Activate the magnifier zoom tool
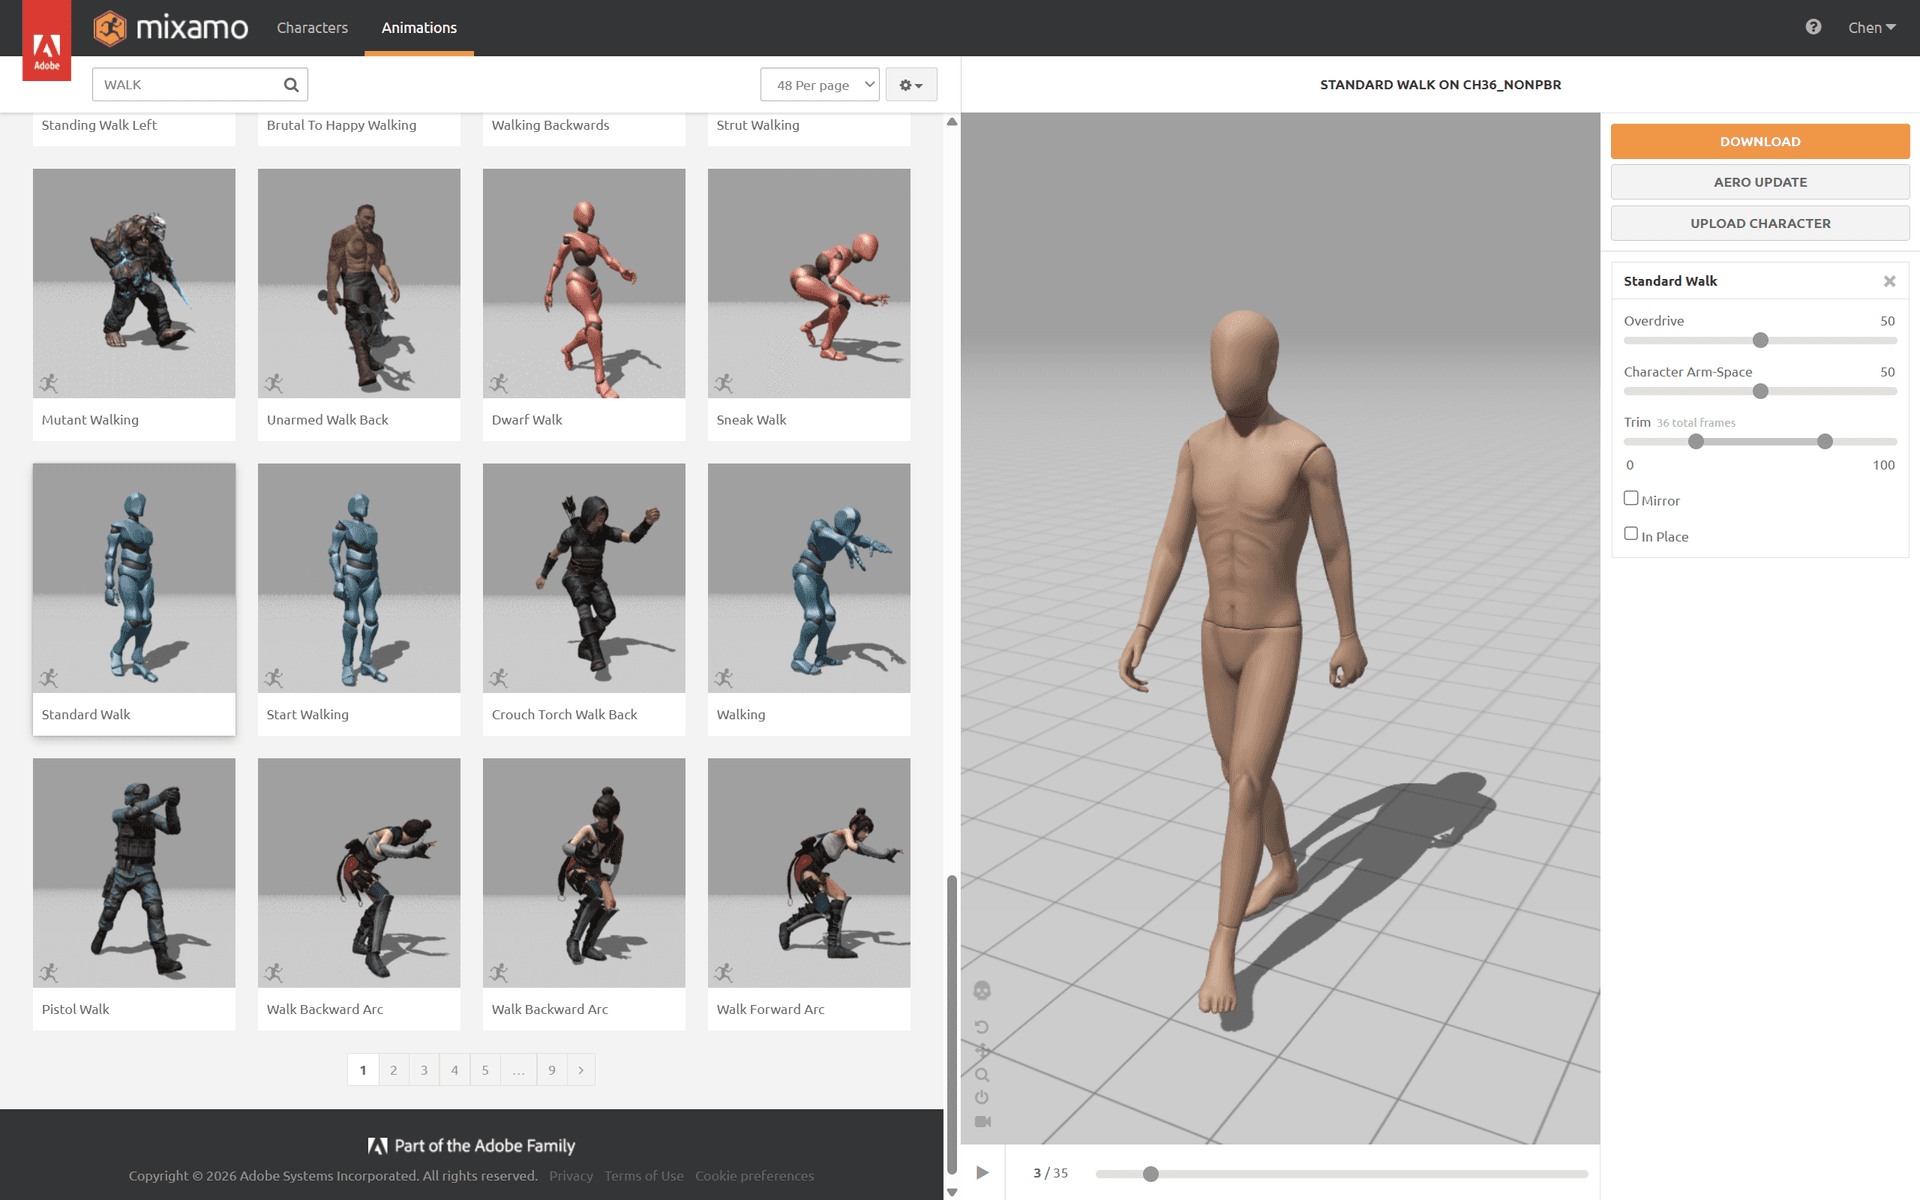This screenshot has height=1200, width=1920. (982, 1073)
